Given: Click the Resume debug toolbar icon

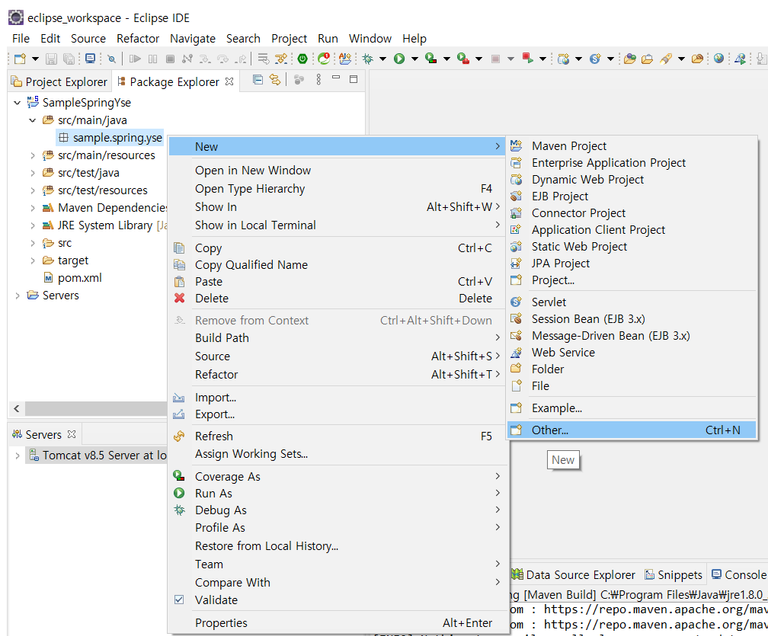Looking at the screenshot, I should [x=135, y=59].
